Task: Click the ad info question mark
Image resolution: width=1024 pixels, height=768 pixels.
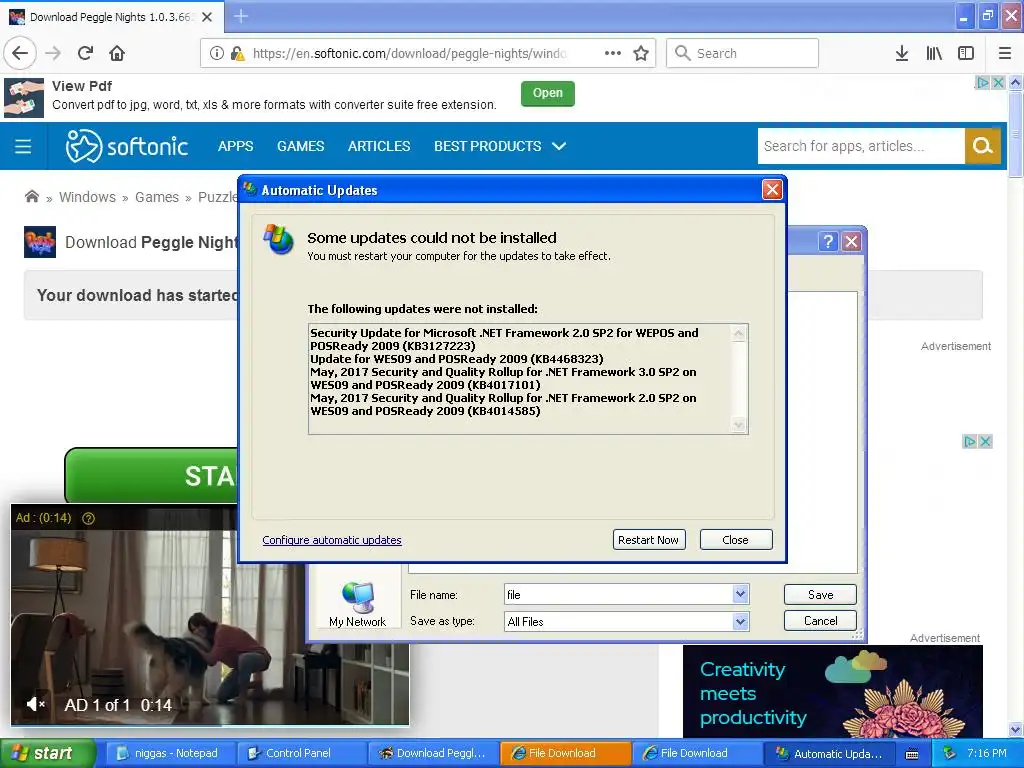Action: click(x=88, y=518)
